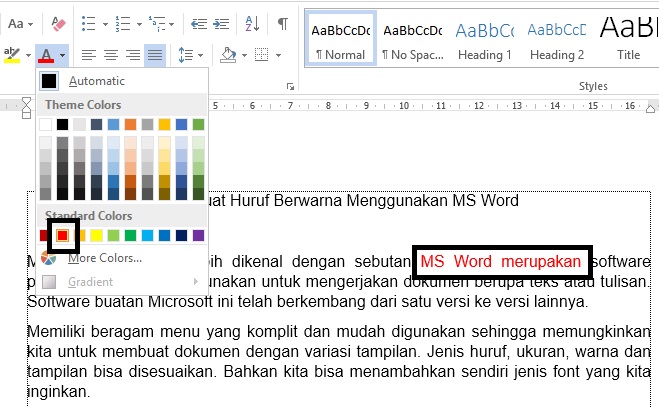Select the Normal style
Viewport: 659px width, 407px height.
[x=341, y=39]
